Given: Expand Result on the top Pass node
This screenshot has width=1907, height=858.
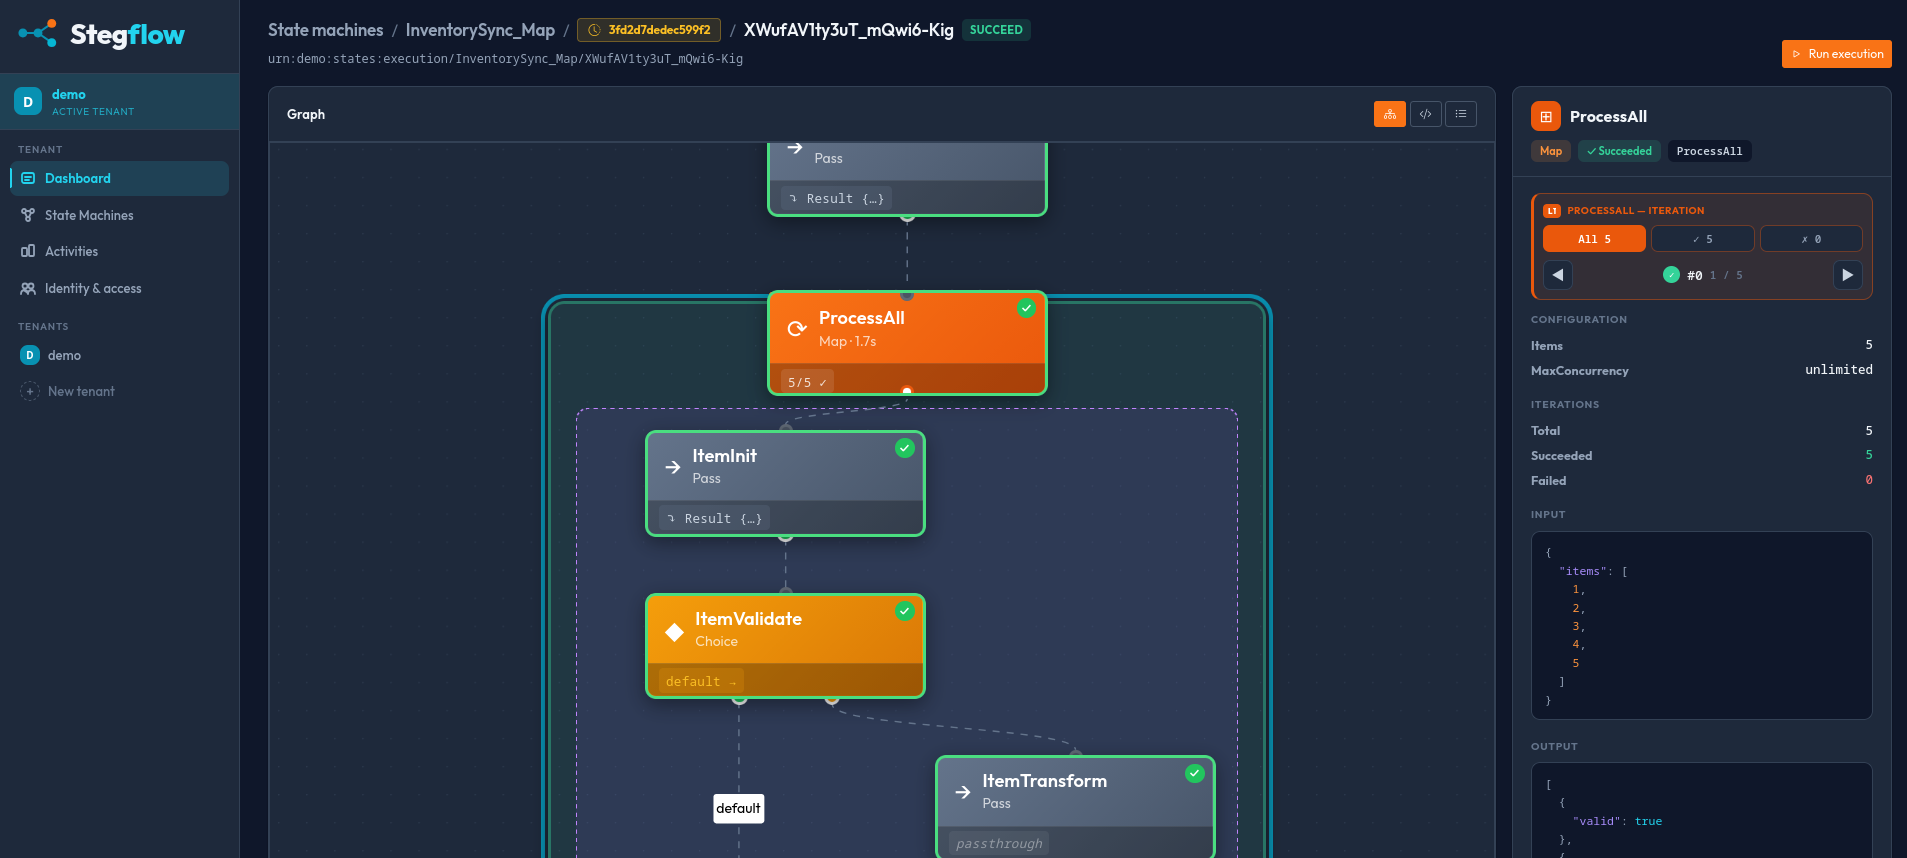Looking at the screenshot, I should coord(836,198).
